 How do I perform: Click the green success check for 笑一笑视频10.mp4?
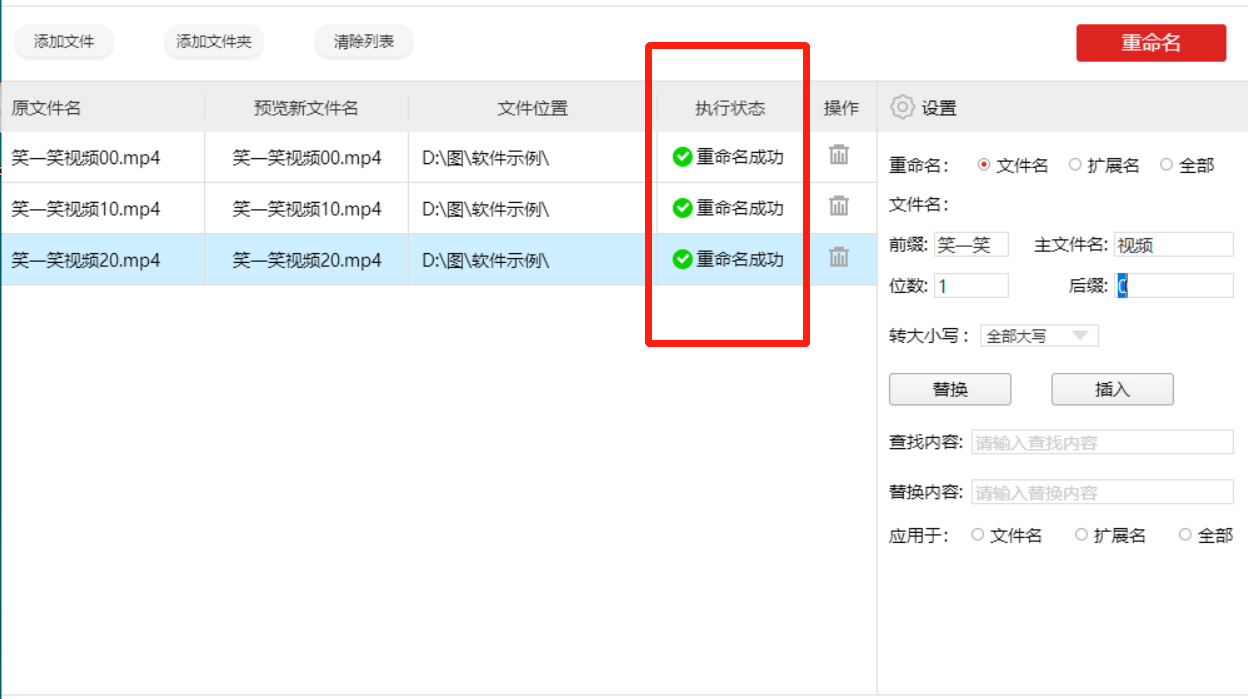coord(683,208)
